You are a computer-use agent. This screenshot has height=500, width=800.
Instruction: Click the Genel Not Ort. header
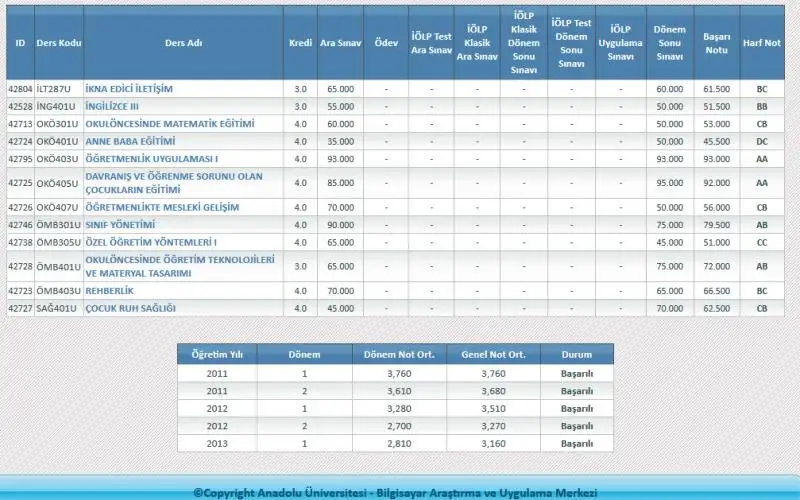click(495, 355)
